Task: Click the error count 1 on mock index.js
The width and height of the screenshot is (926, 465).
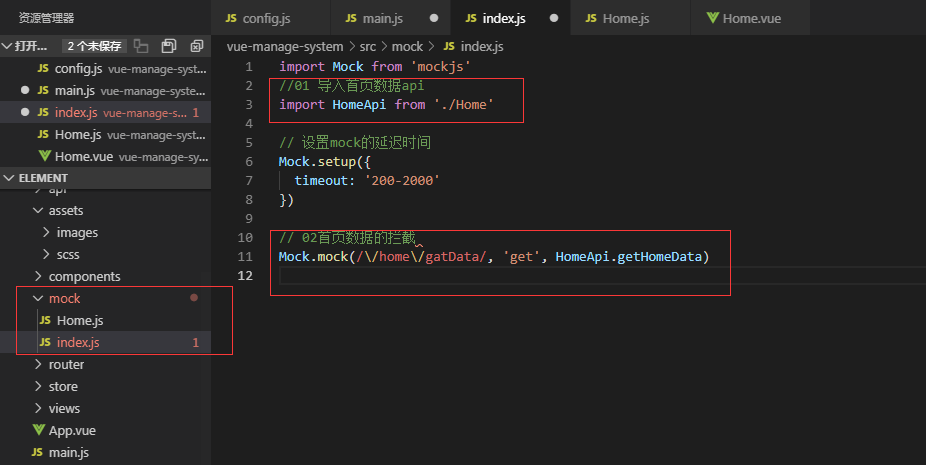Action: click(x=195, y=342)
